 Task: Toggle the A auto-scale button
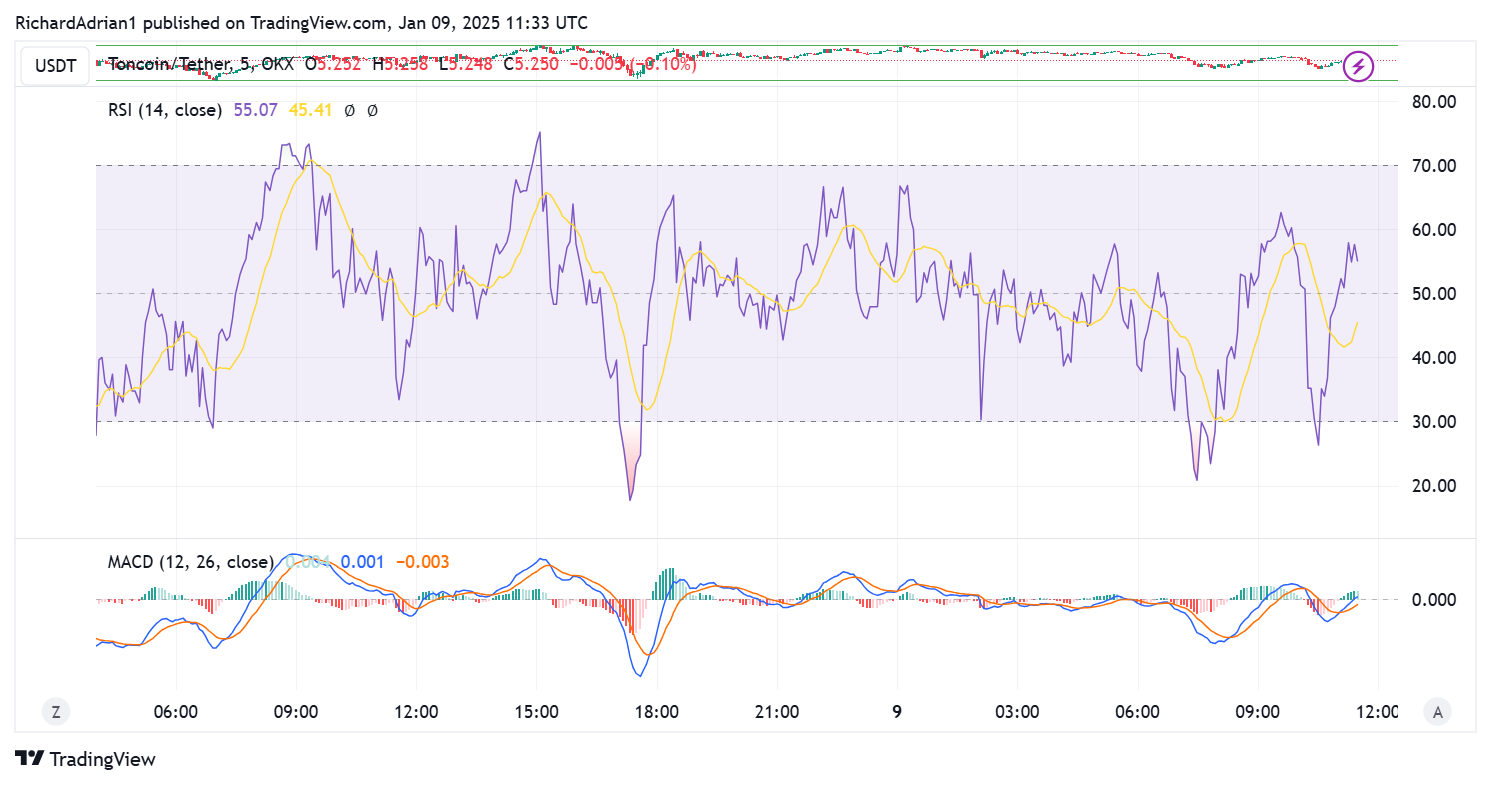tap(1438, 712)
